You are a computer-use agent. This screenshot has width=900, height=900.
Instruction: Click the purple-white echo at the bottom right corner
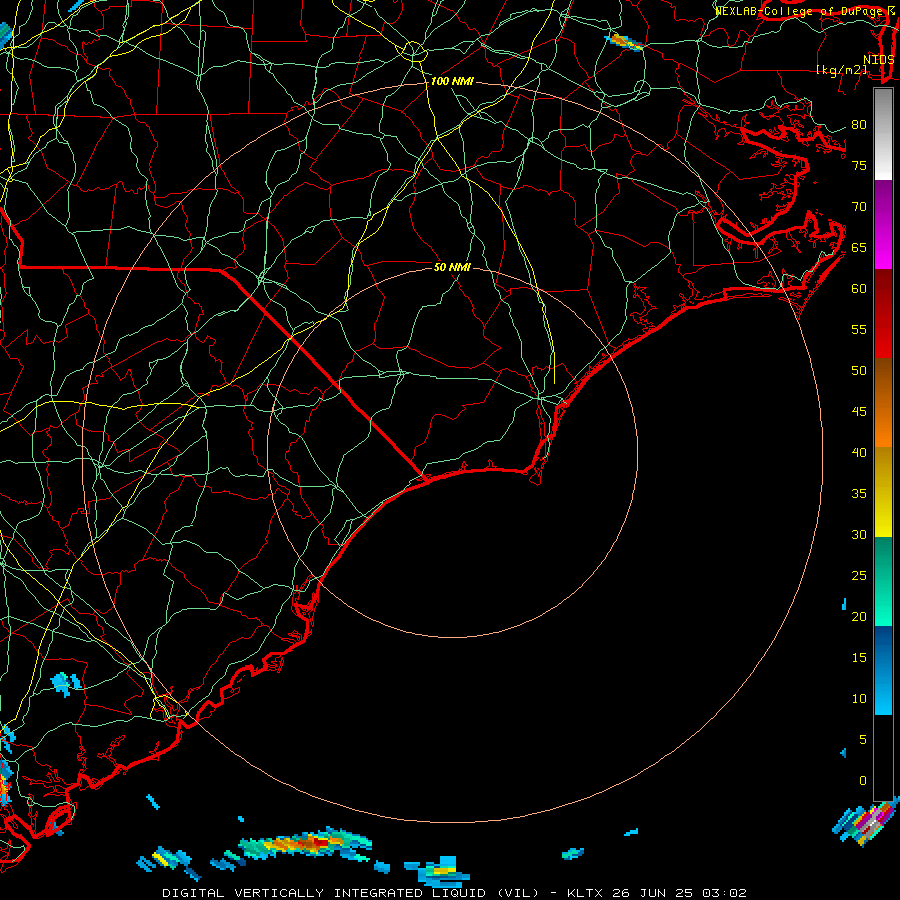tap(868, 819)
